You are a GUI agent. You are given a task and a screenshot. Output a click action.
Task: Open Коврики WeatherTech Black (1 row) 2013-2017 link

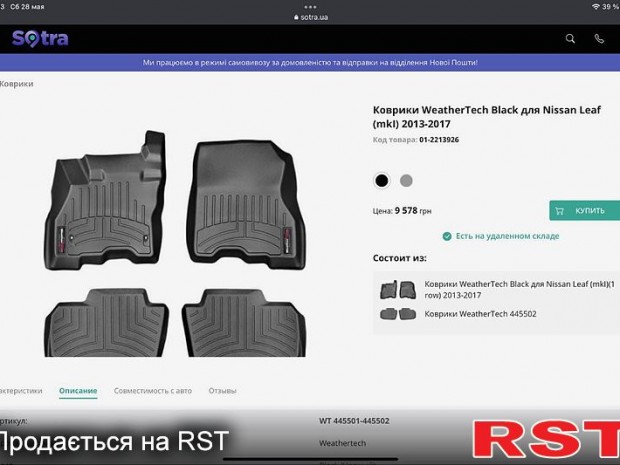click(x=520, y=289)
